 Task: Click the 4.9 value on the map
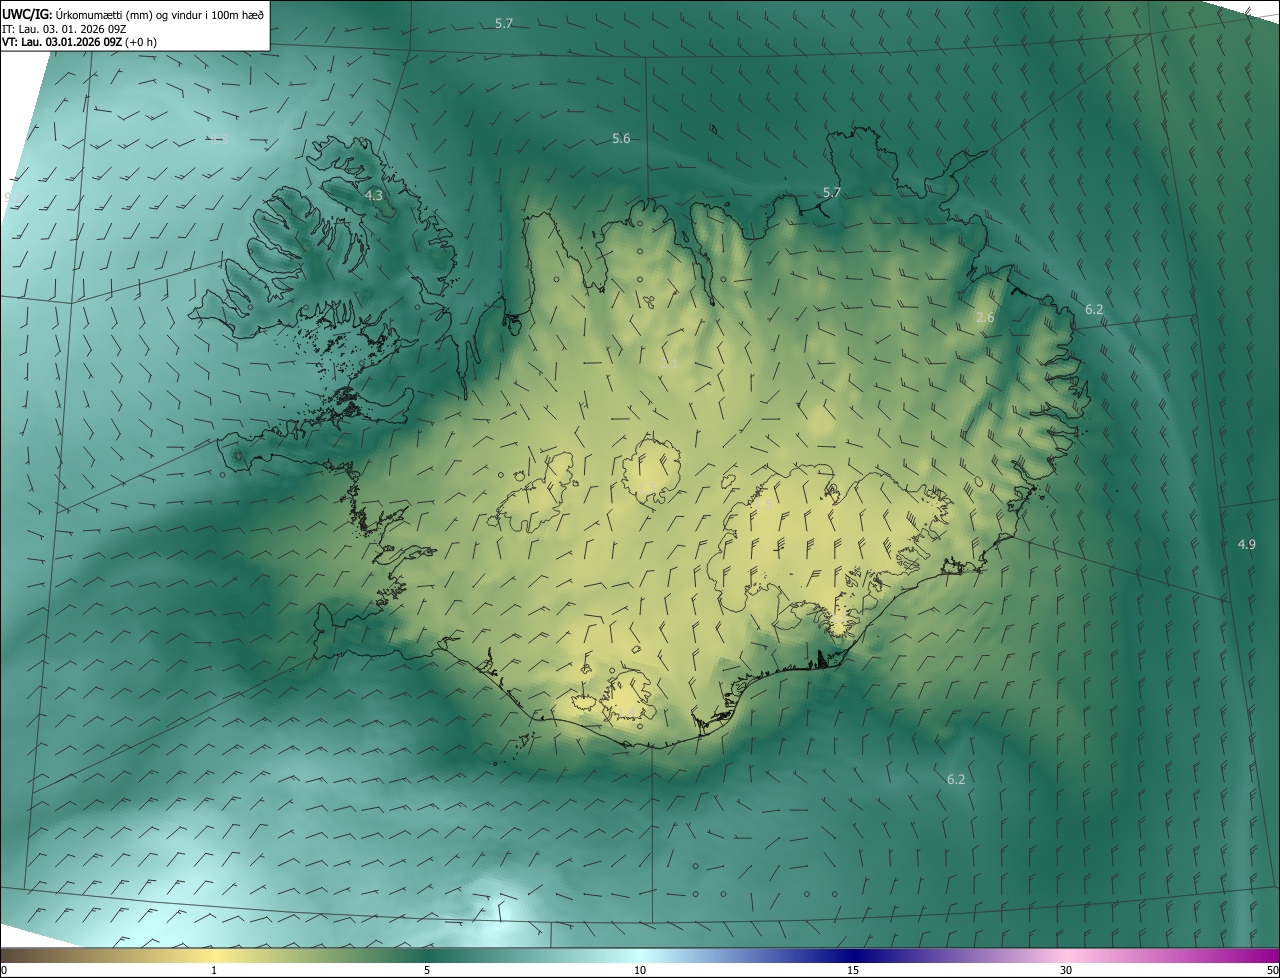[x=1246, y=544]
